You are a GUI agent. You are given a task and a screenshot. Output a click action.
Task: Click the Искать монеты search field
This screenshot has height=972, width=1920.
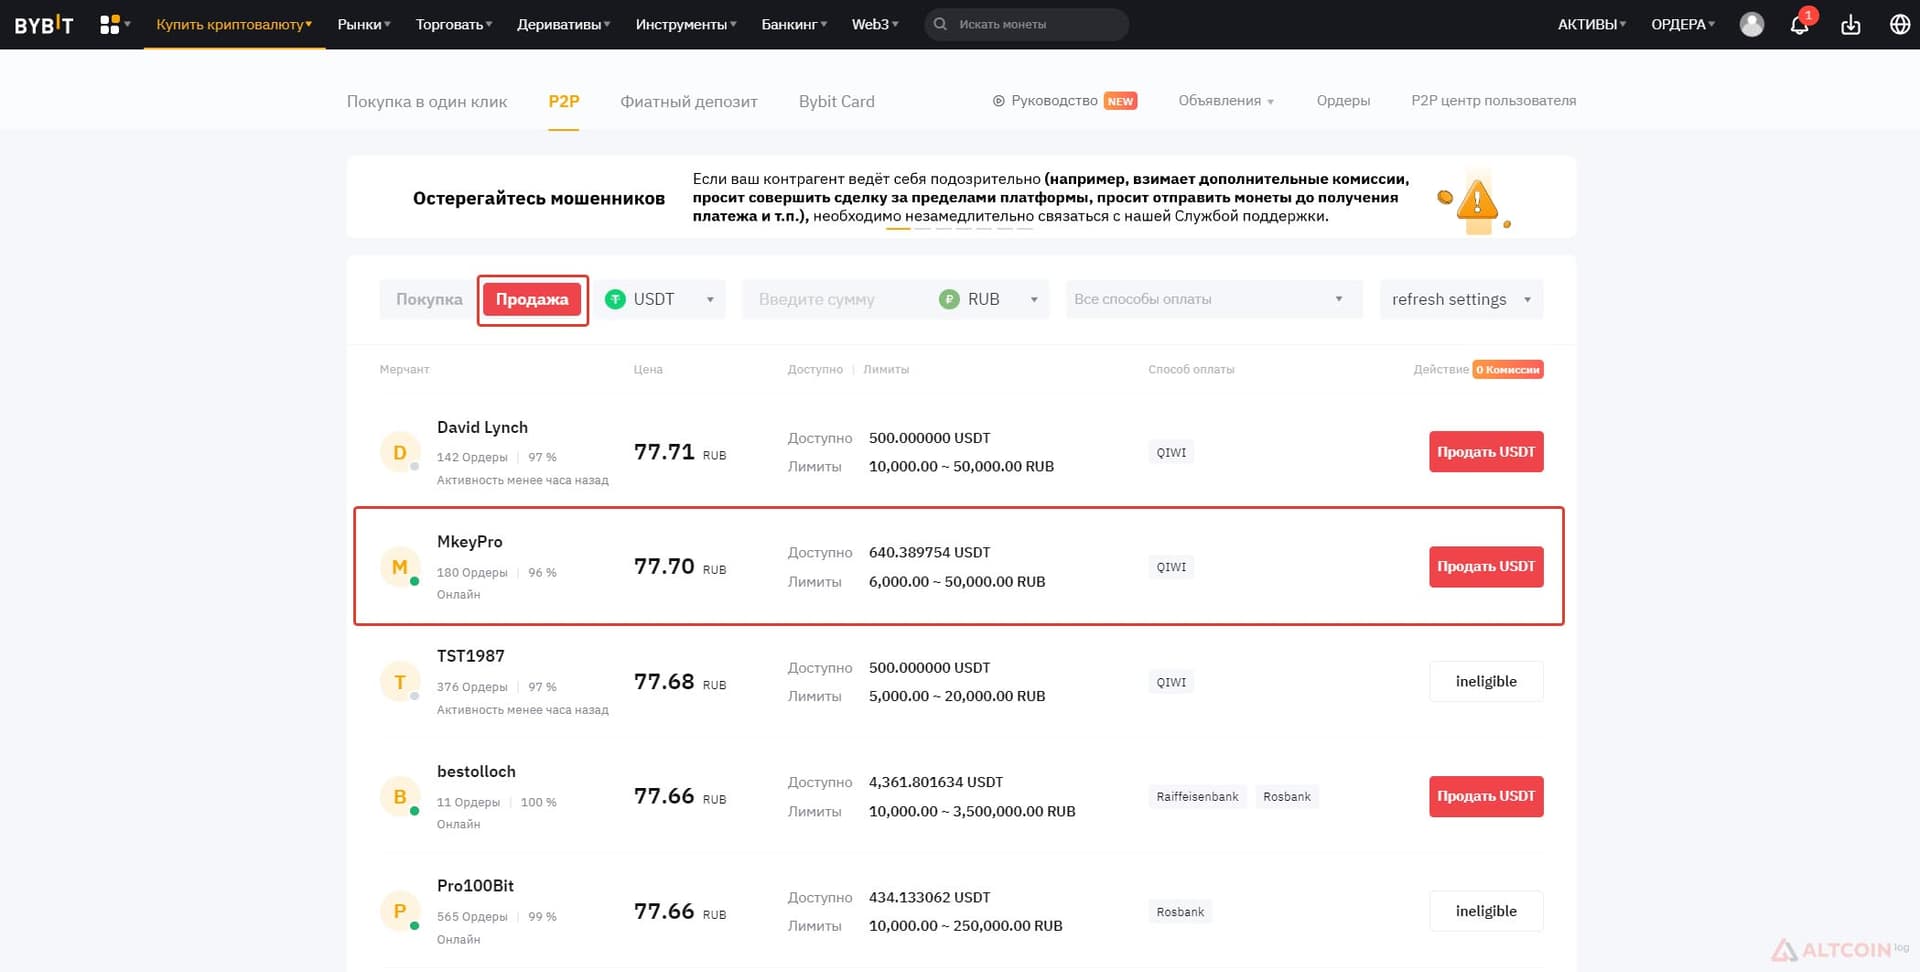click(x=1026, y=24)
